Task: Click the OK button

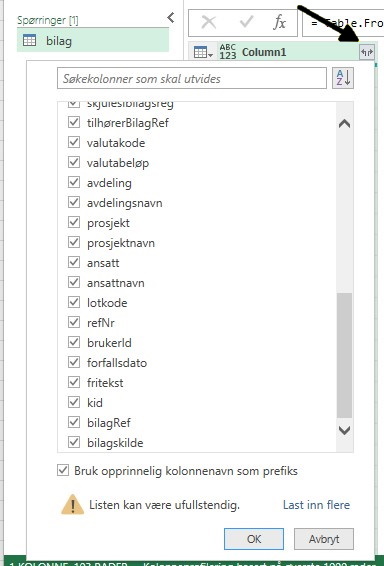Action: [254, 539]
